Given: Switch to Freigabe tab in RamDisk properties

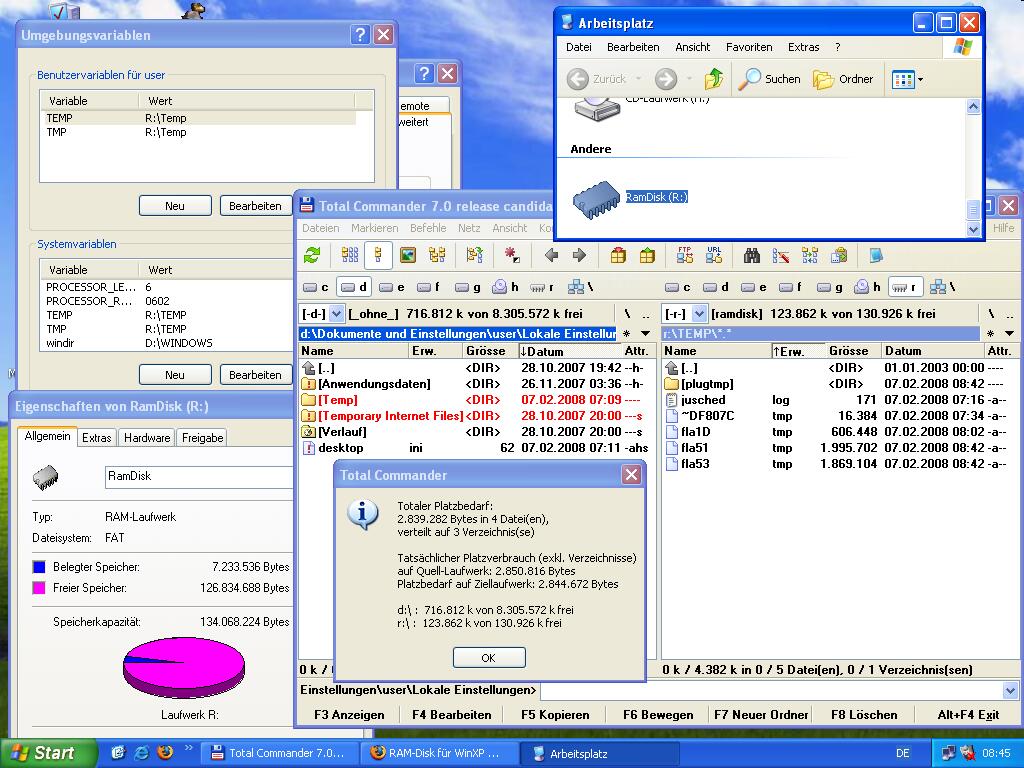Looking at the screenshot, I should [202, 438].
